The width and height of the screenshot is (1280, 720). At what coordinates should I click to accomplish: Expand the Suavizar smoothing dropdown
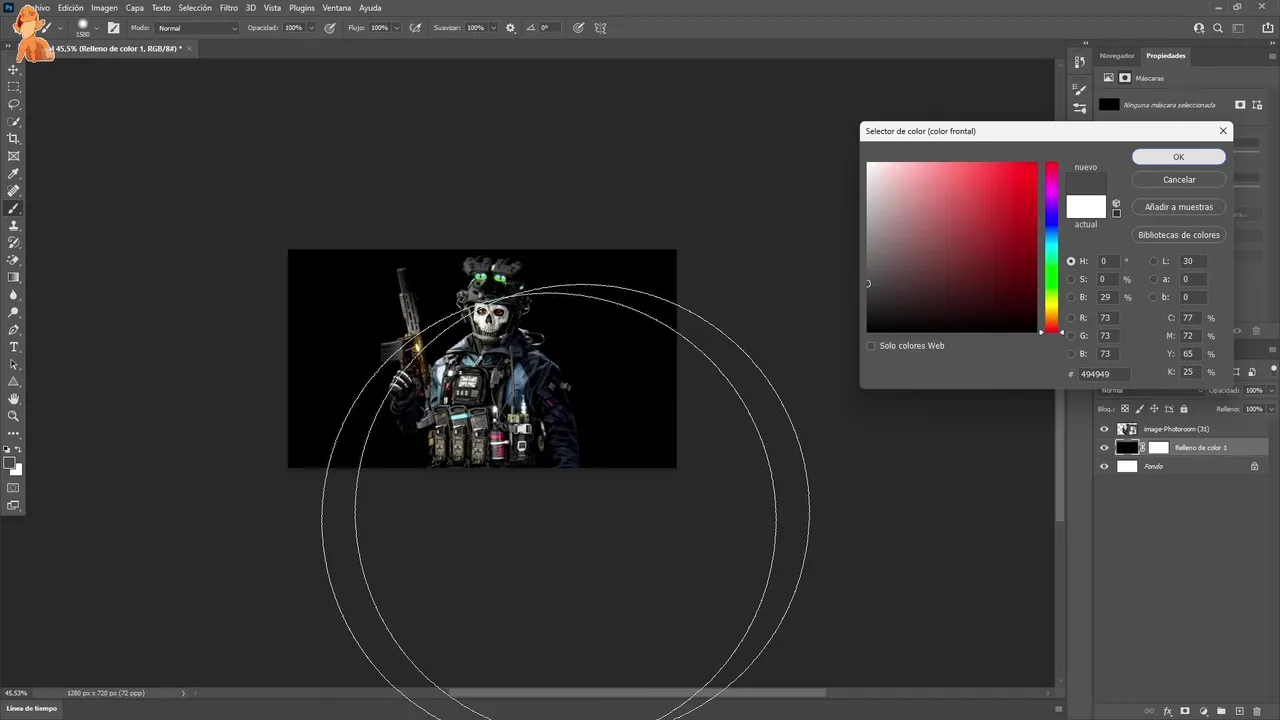[493, 28]
